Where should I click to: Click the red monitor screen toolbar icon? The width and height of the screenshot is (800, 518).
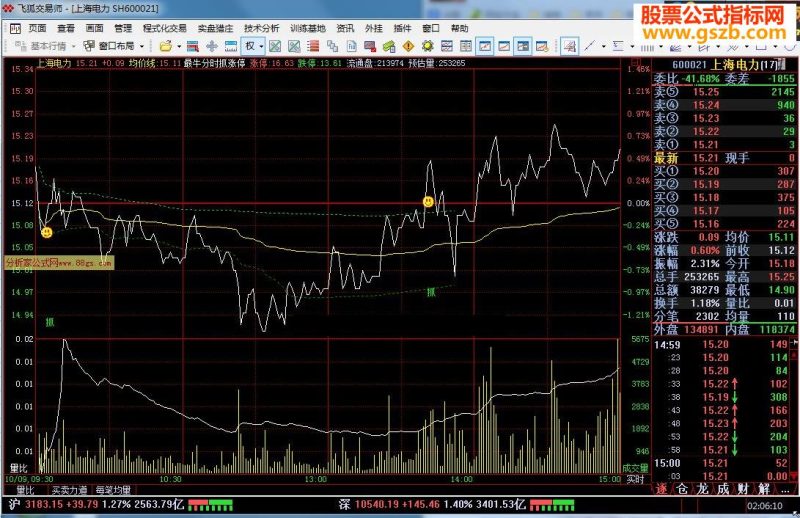click(370, 46)
